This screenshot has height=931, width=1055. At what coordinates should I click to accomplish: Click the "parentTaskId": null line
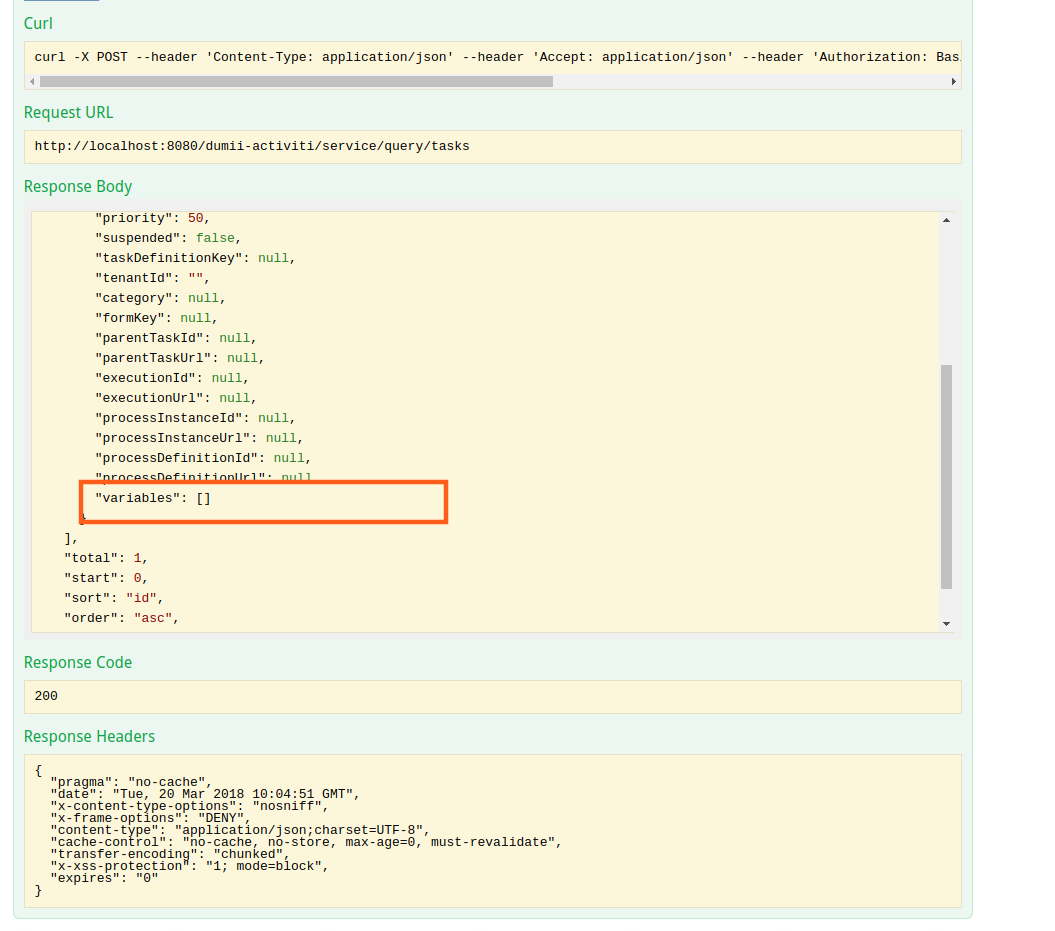point(176,338)
